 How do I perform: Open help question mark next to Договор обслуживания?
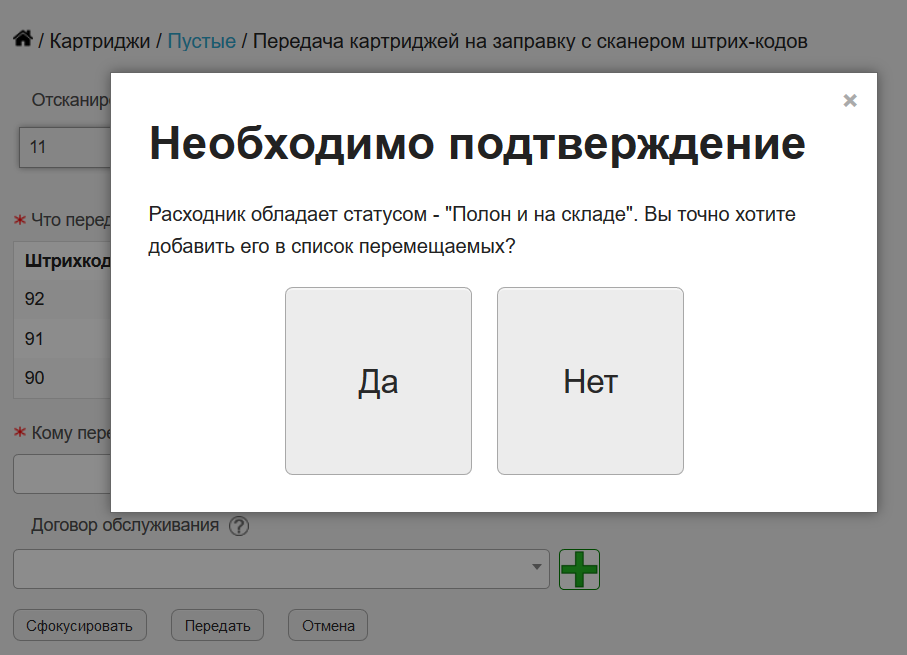[239, 526]
